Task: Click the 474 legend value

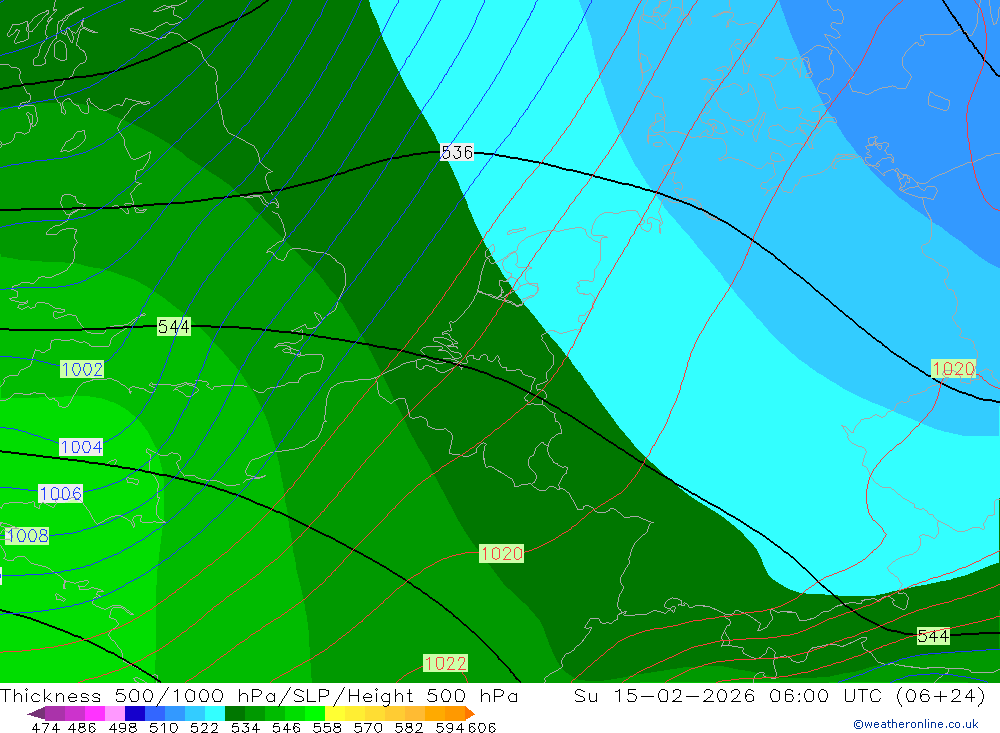Action: (x=45, y=727)
